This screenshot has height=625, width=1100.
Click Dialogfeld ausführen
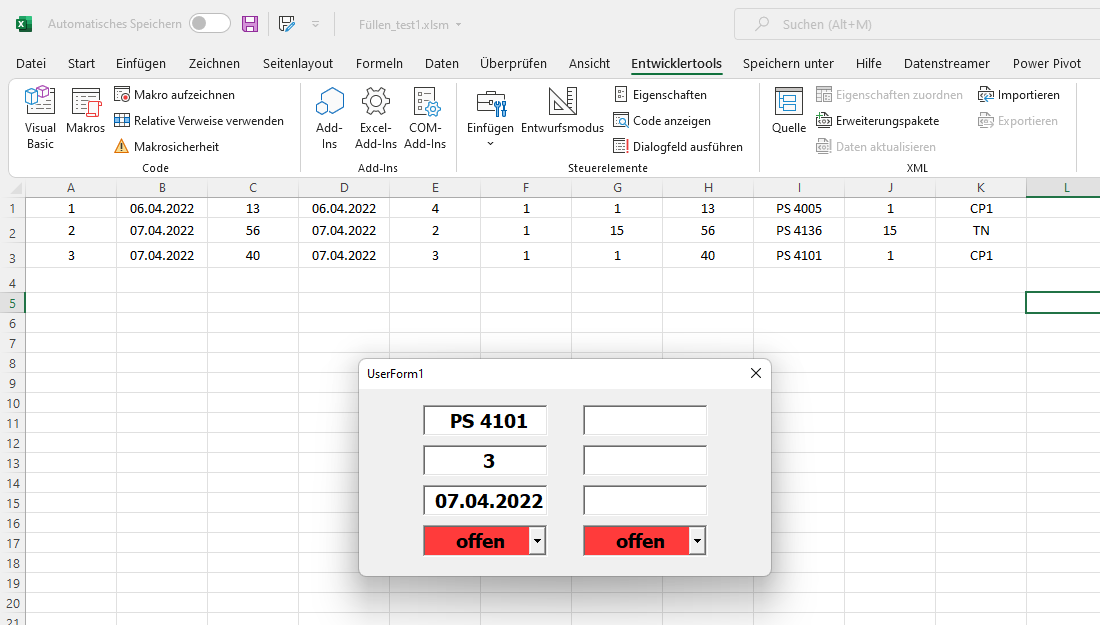click(678, 147)
